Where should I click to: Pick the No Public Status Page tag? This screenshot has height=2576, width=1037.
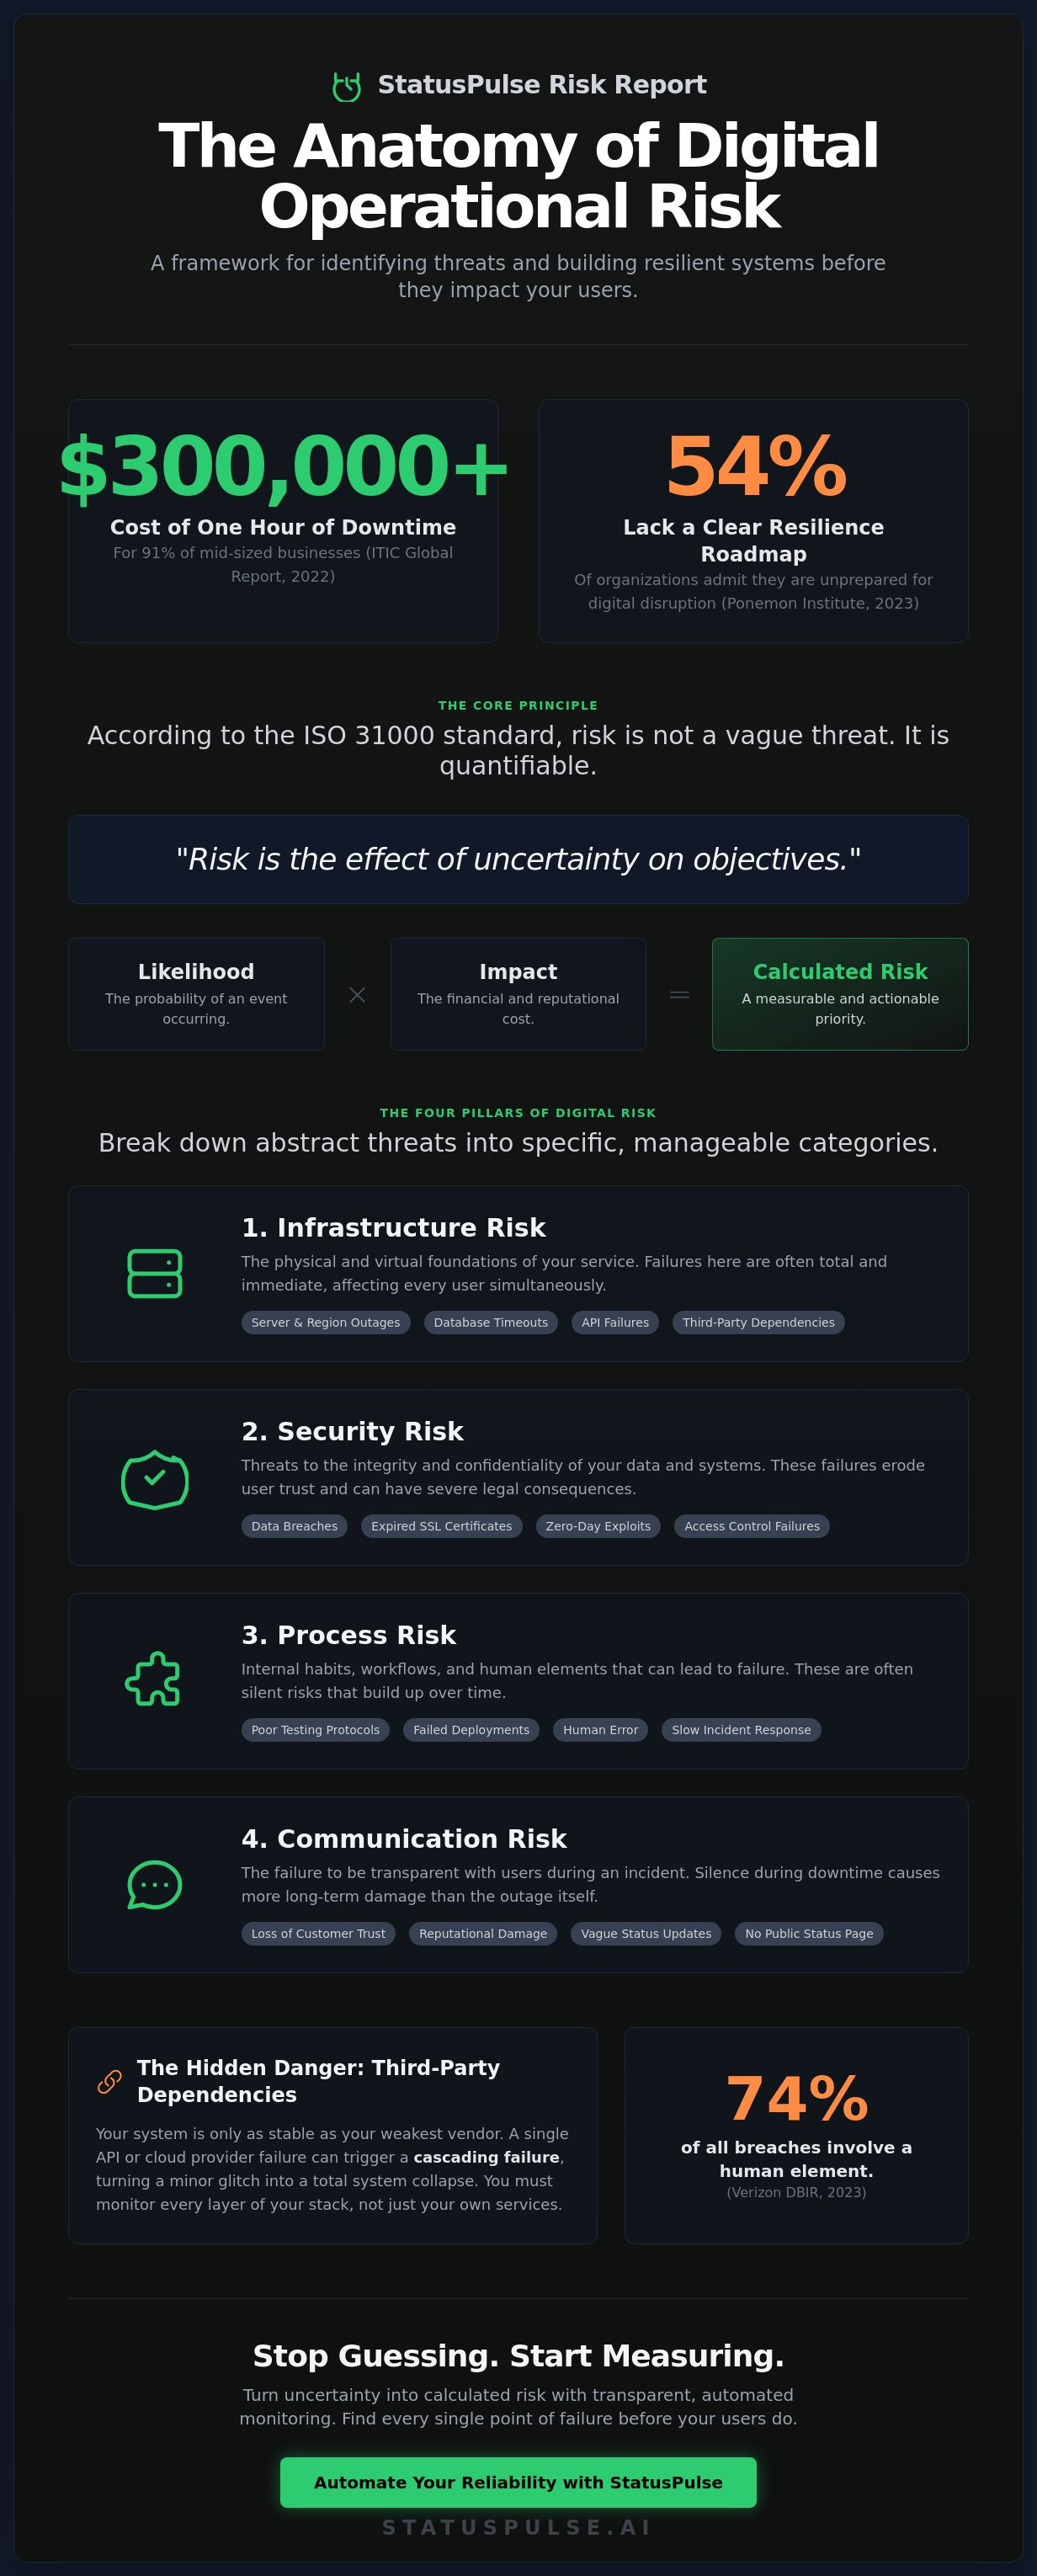(x=808, y=1933)
